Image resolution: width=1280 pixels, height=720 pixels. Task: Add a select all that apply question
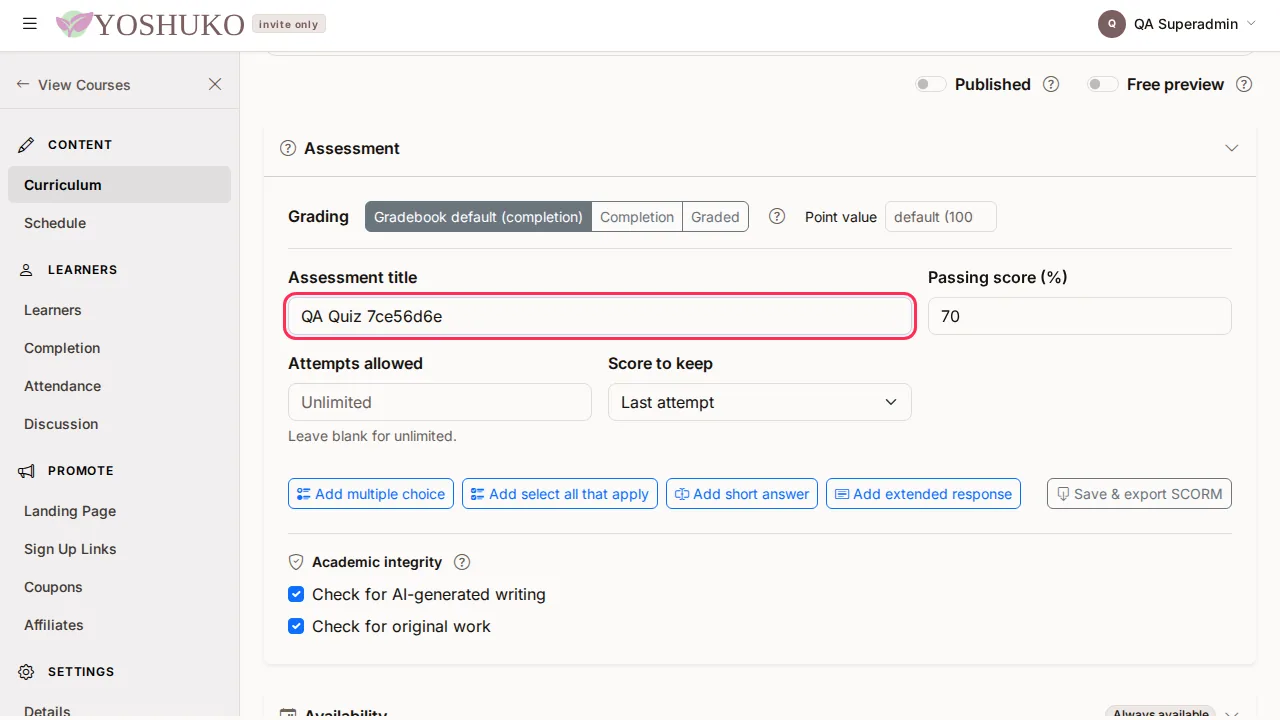coord(560,494)
